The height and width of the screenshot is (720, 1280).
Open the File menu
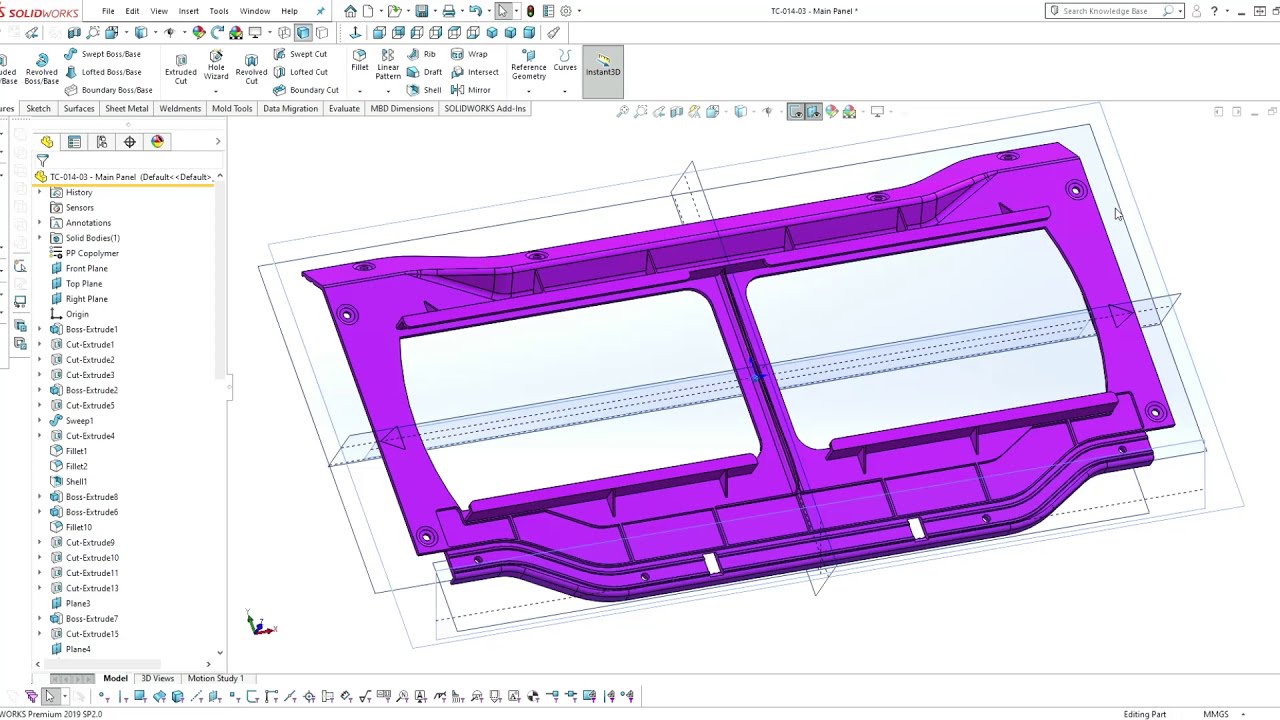click(107, 11)
